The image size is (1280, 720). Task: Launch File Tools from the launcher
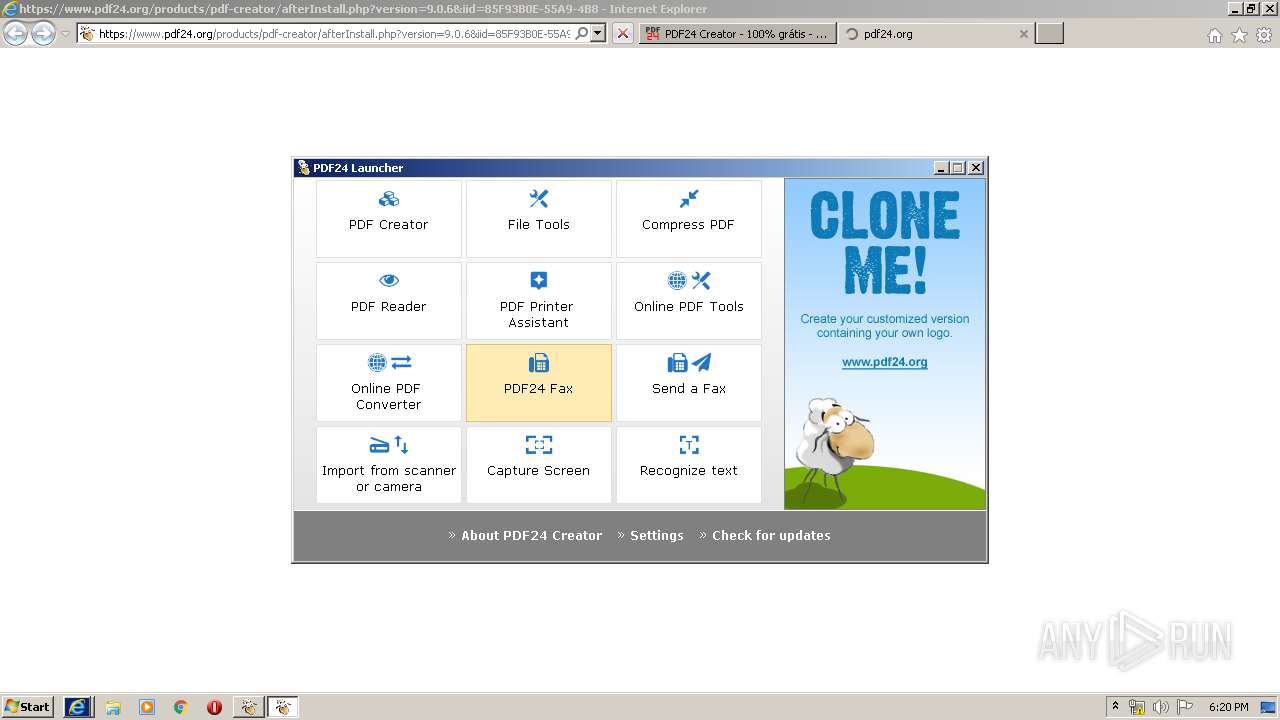pos(539,218)
